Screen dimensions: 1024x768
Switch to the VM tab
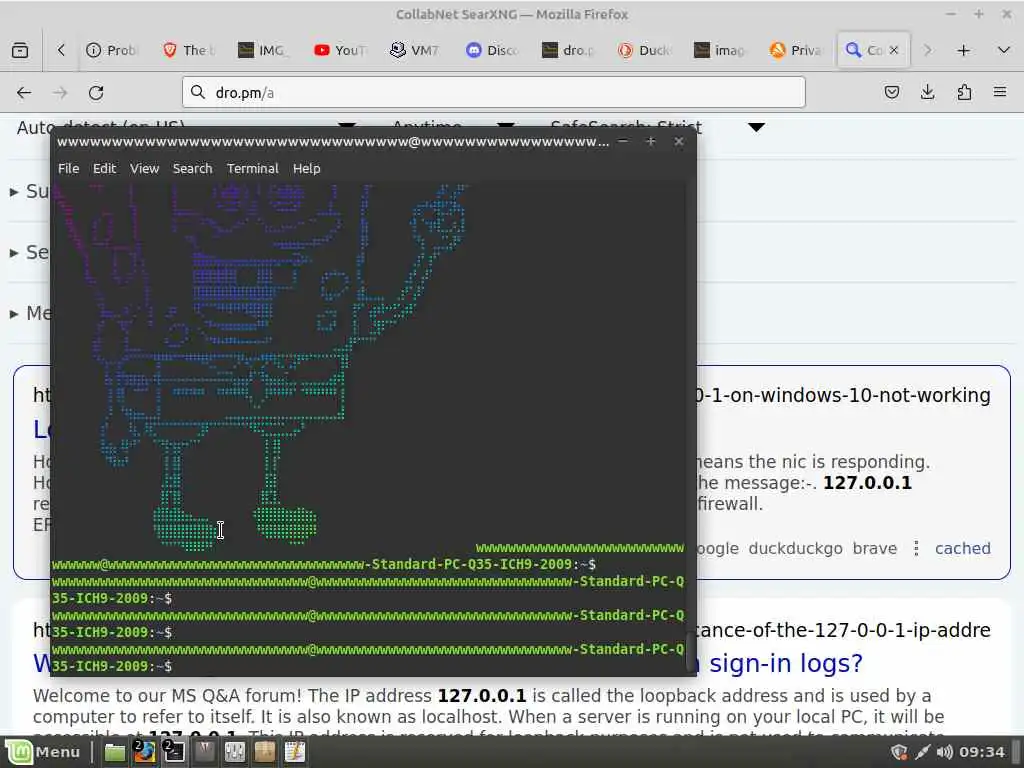[416, 50]
